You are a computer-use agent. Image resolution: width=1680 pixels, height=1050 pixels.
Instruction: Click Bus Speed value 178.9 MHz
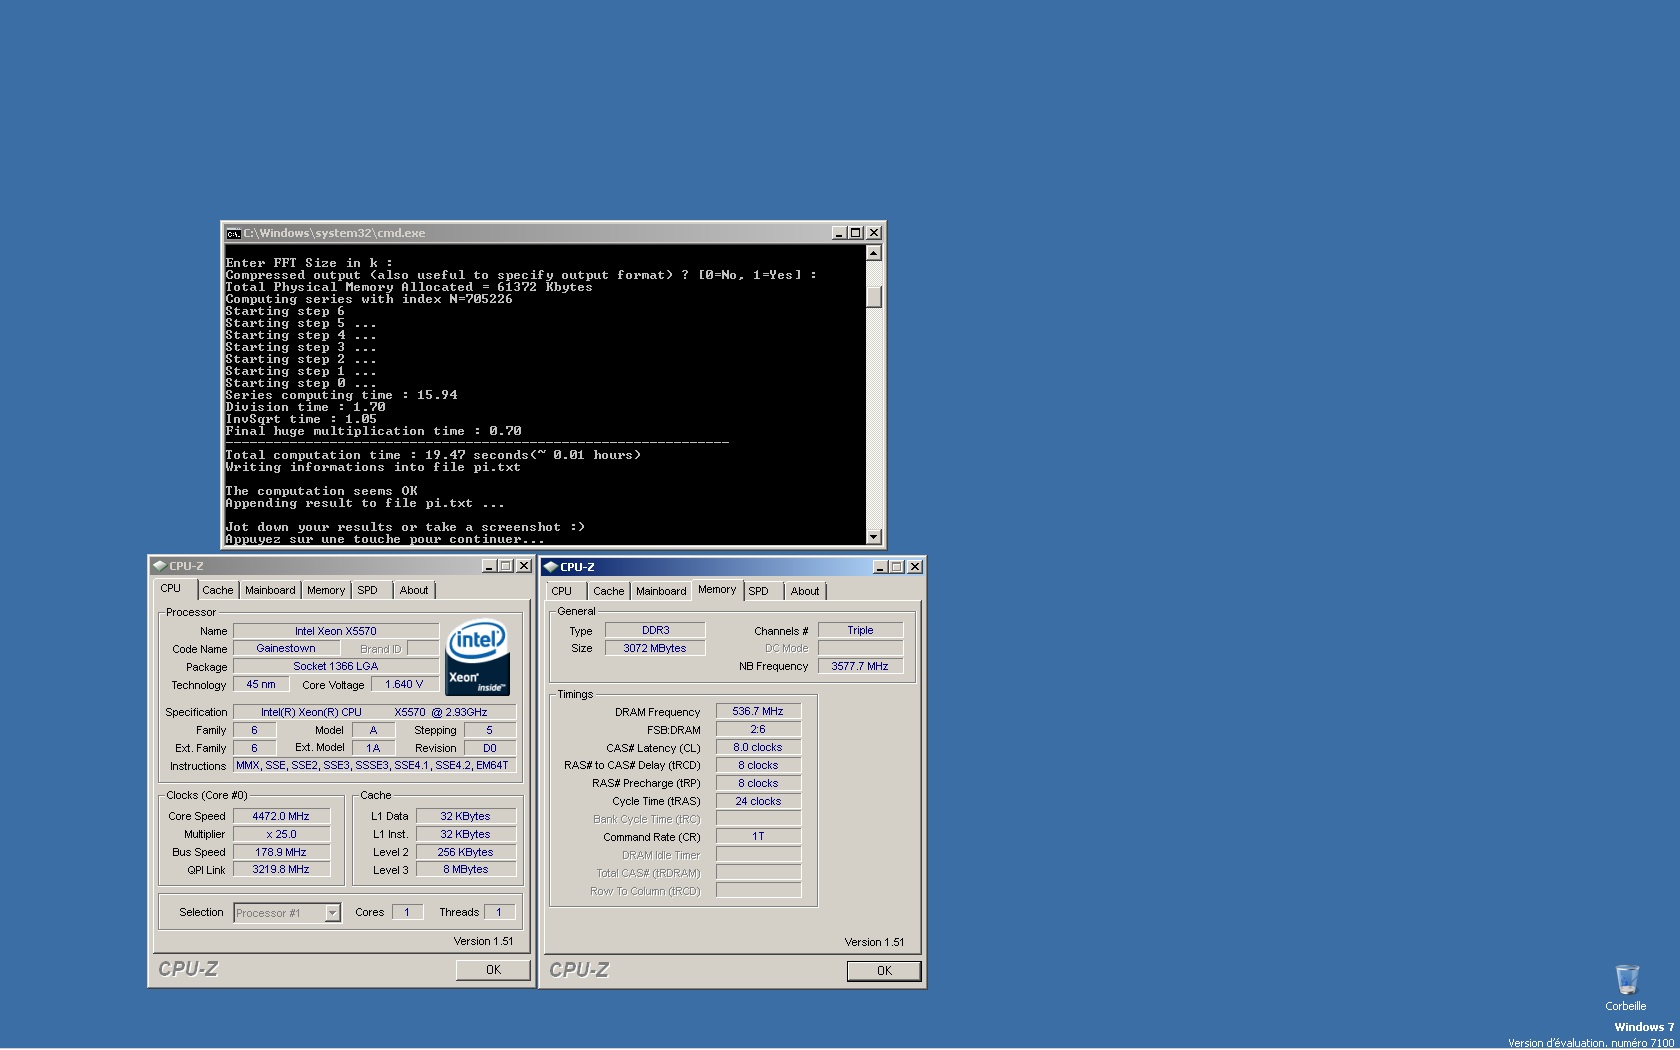pyautogui.click(x=281, y=853)
